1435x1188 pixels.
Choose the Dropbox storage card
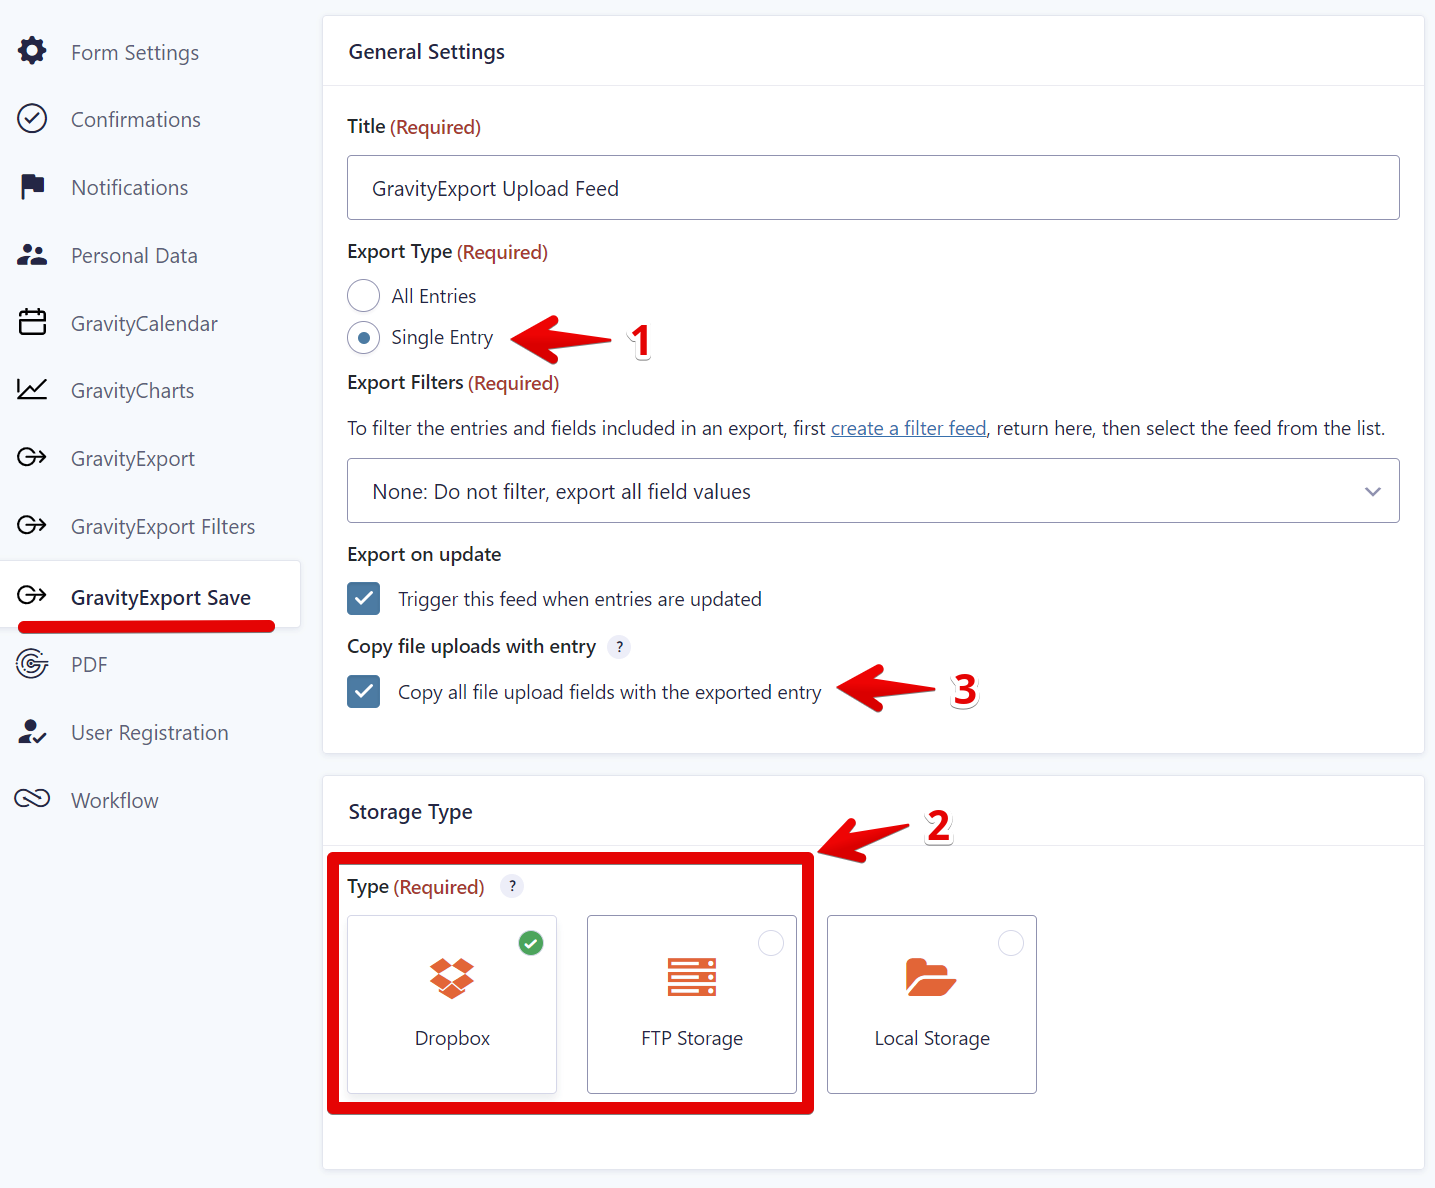point(452,1004)
